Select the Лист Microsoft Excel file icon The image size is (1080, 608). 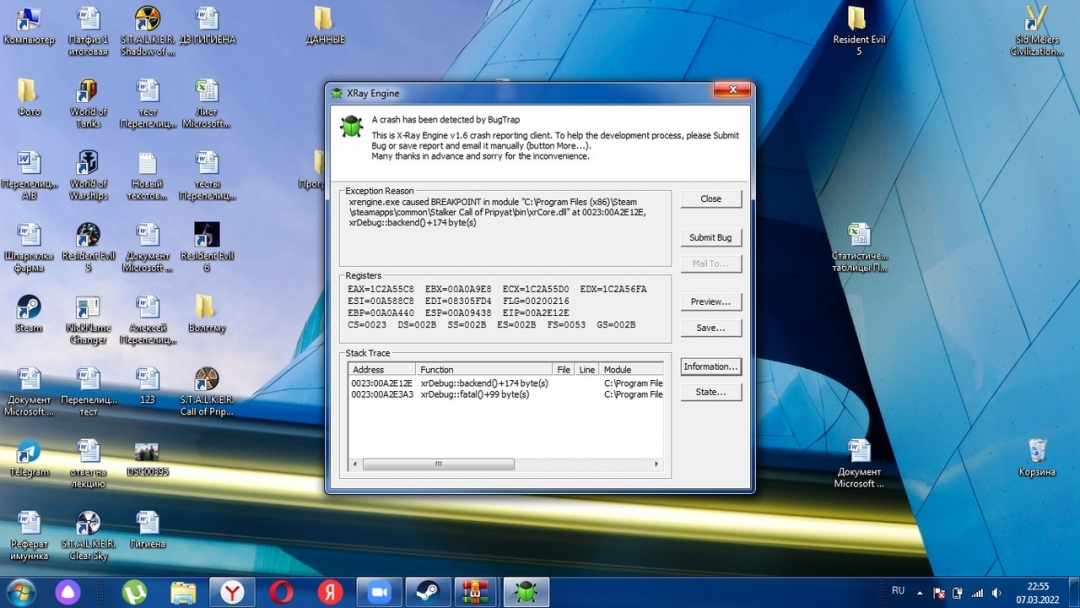pos(207,103)
